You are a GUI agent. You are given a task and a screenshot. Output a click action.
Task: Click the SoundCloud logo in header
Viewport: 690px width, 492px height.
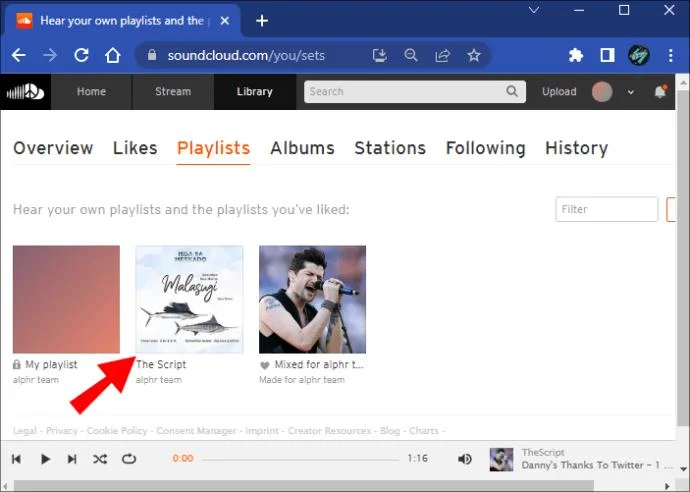coord(25,92)
